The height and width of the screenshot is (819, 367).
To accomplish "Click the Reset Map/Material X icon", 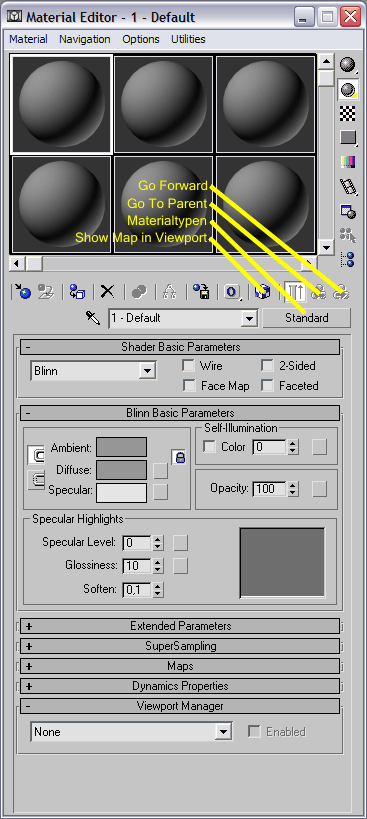I will click(x=107, y=291).
